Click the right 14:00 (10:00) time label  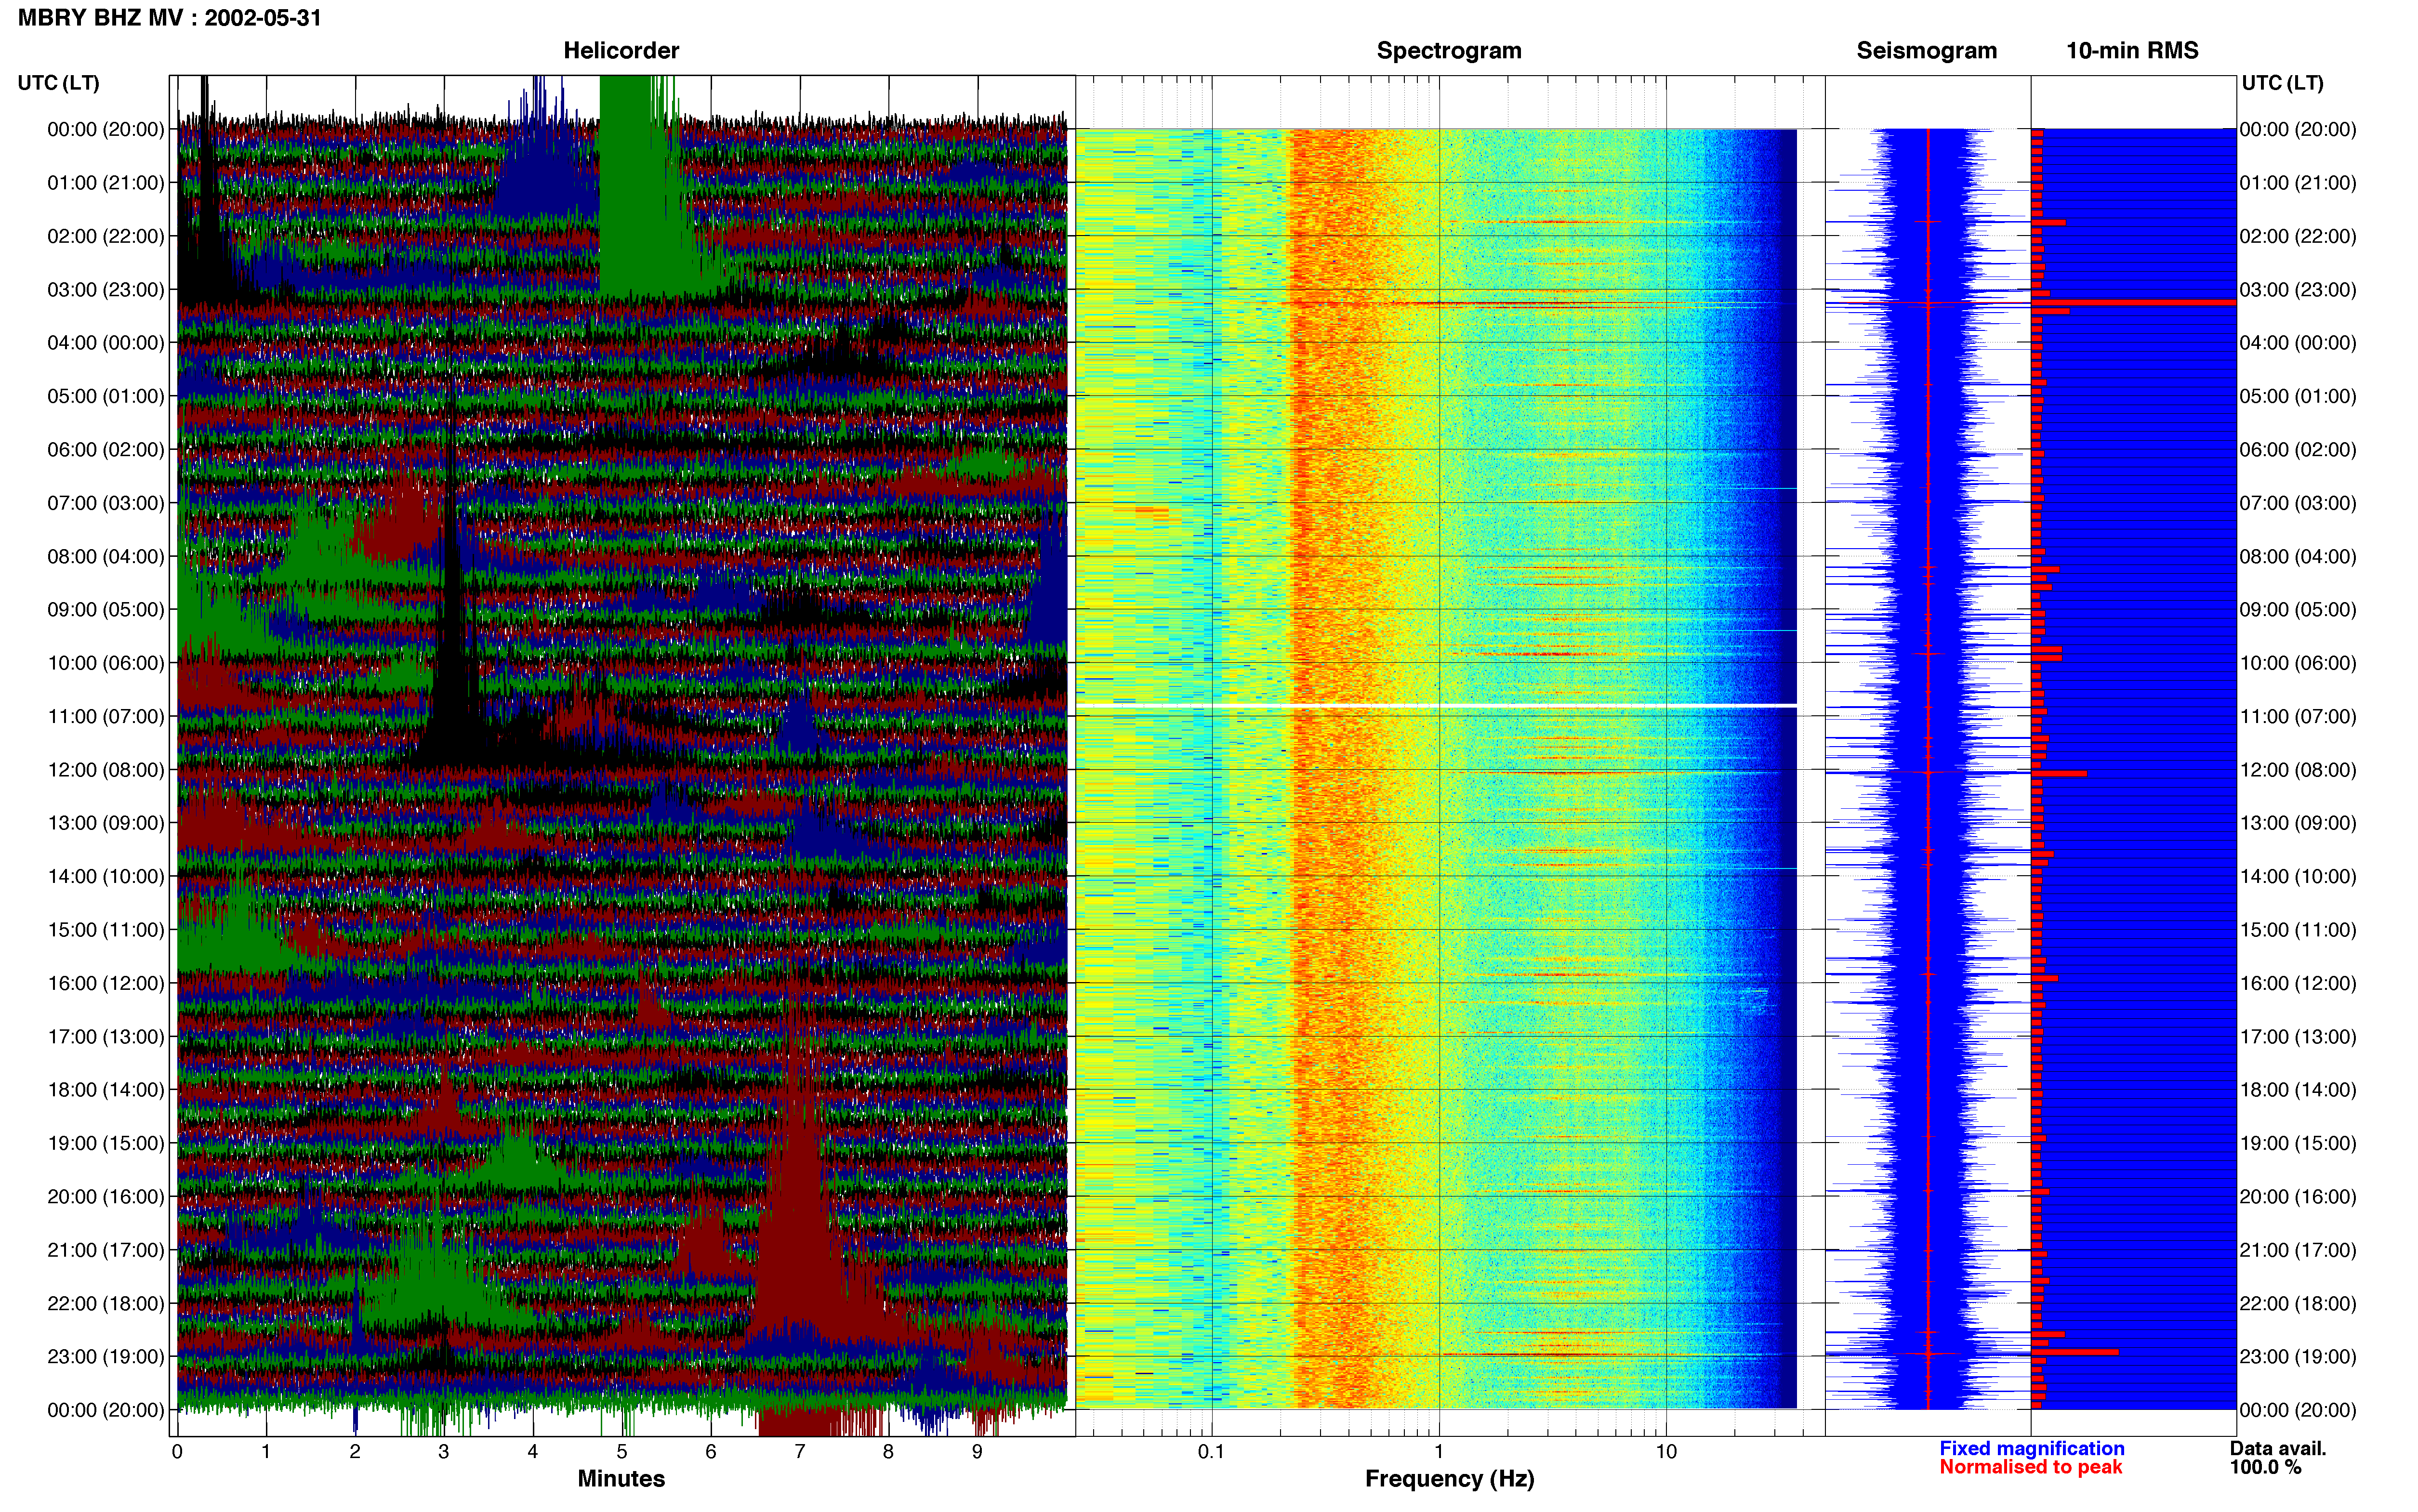point(2298,877)
